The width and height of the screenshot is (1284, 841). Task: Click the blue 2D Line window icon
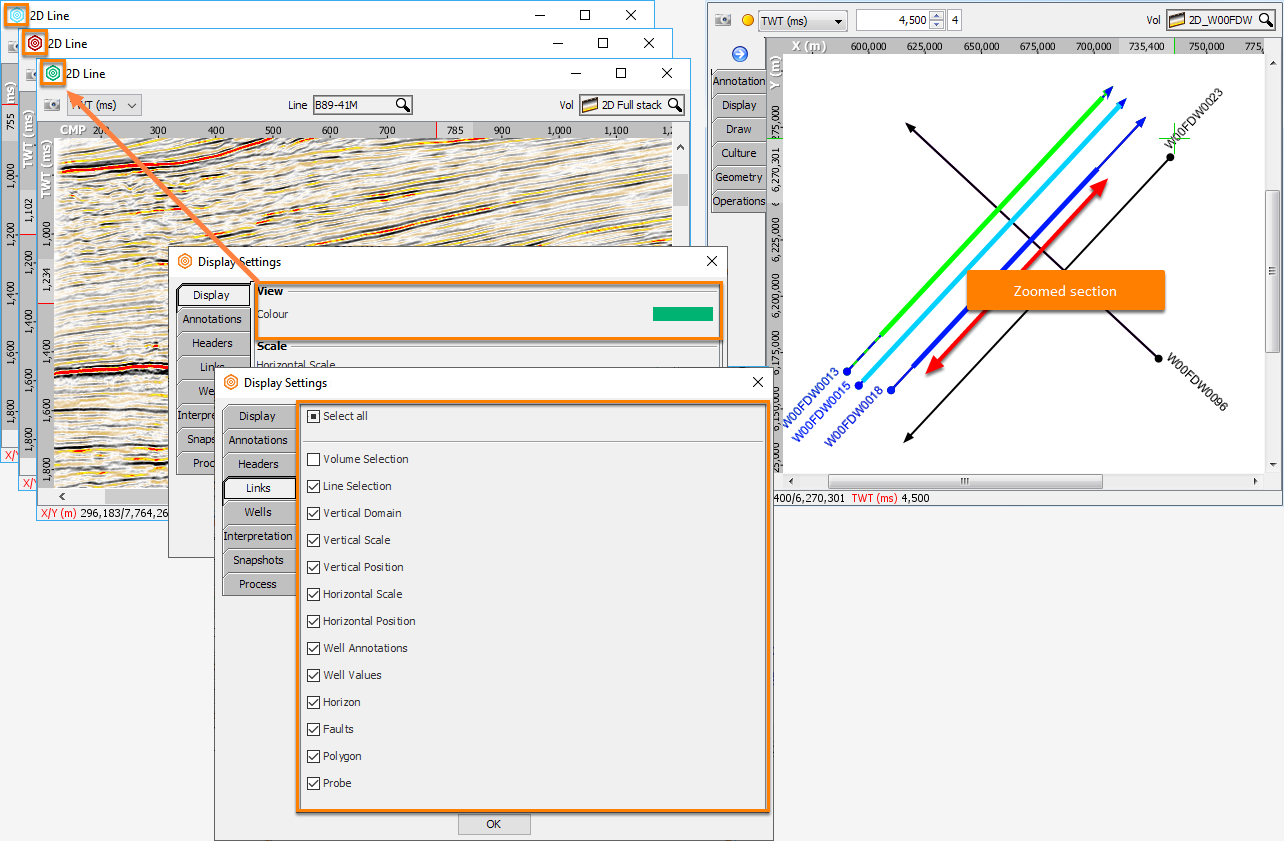pos(17,15)
